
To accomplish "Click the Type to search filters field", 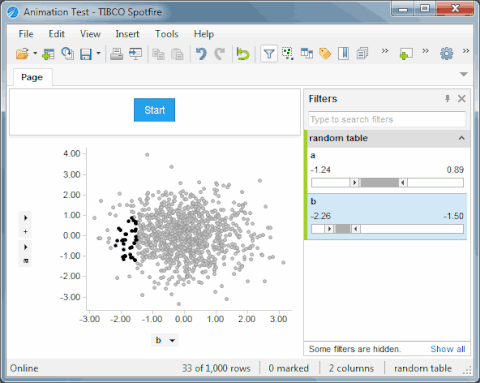I will [387, 119].
